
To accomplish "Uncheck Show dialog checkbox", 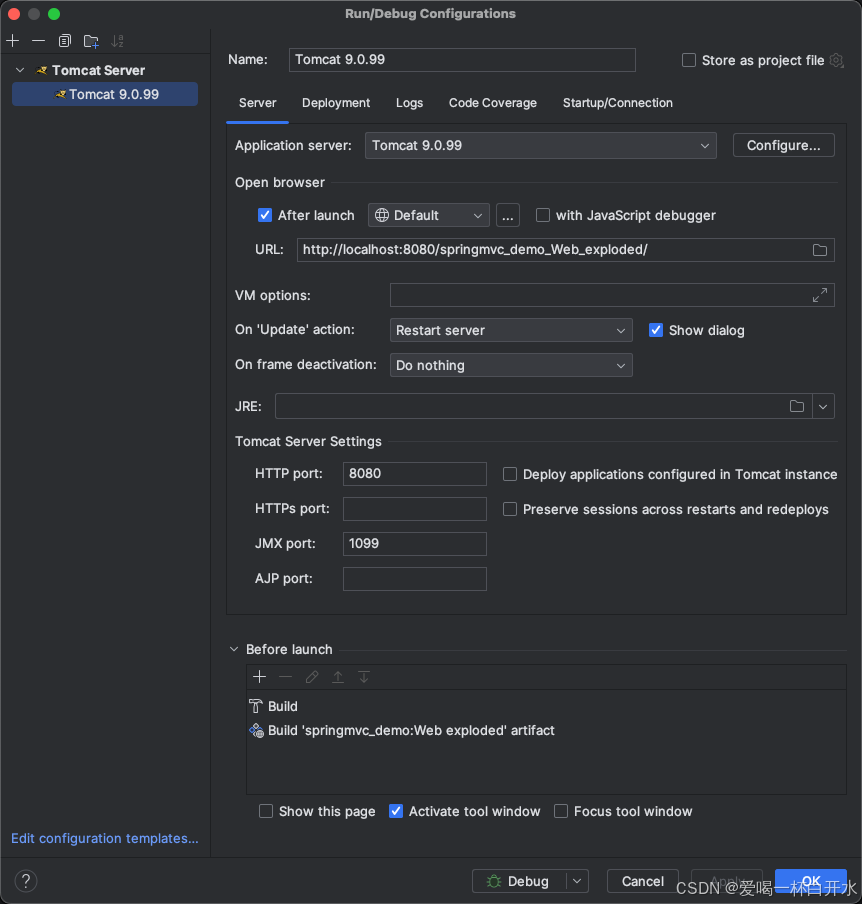I will coord(656,330).
